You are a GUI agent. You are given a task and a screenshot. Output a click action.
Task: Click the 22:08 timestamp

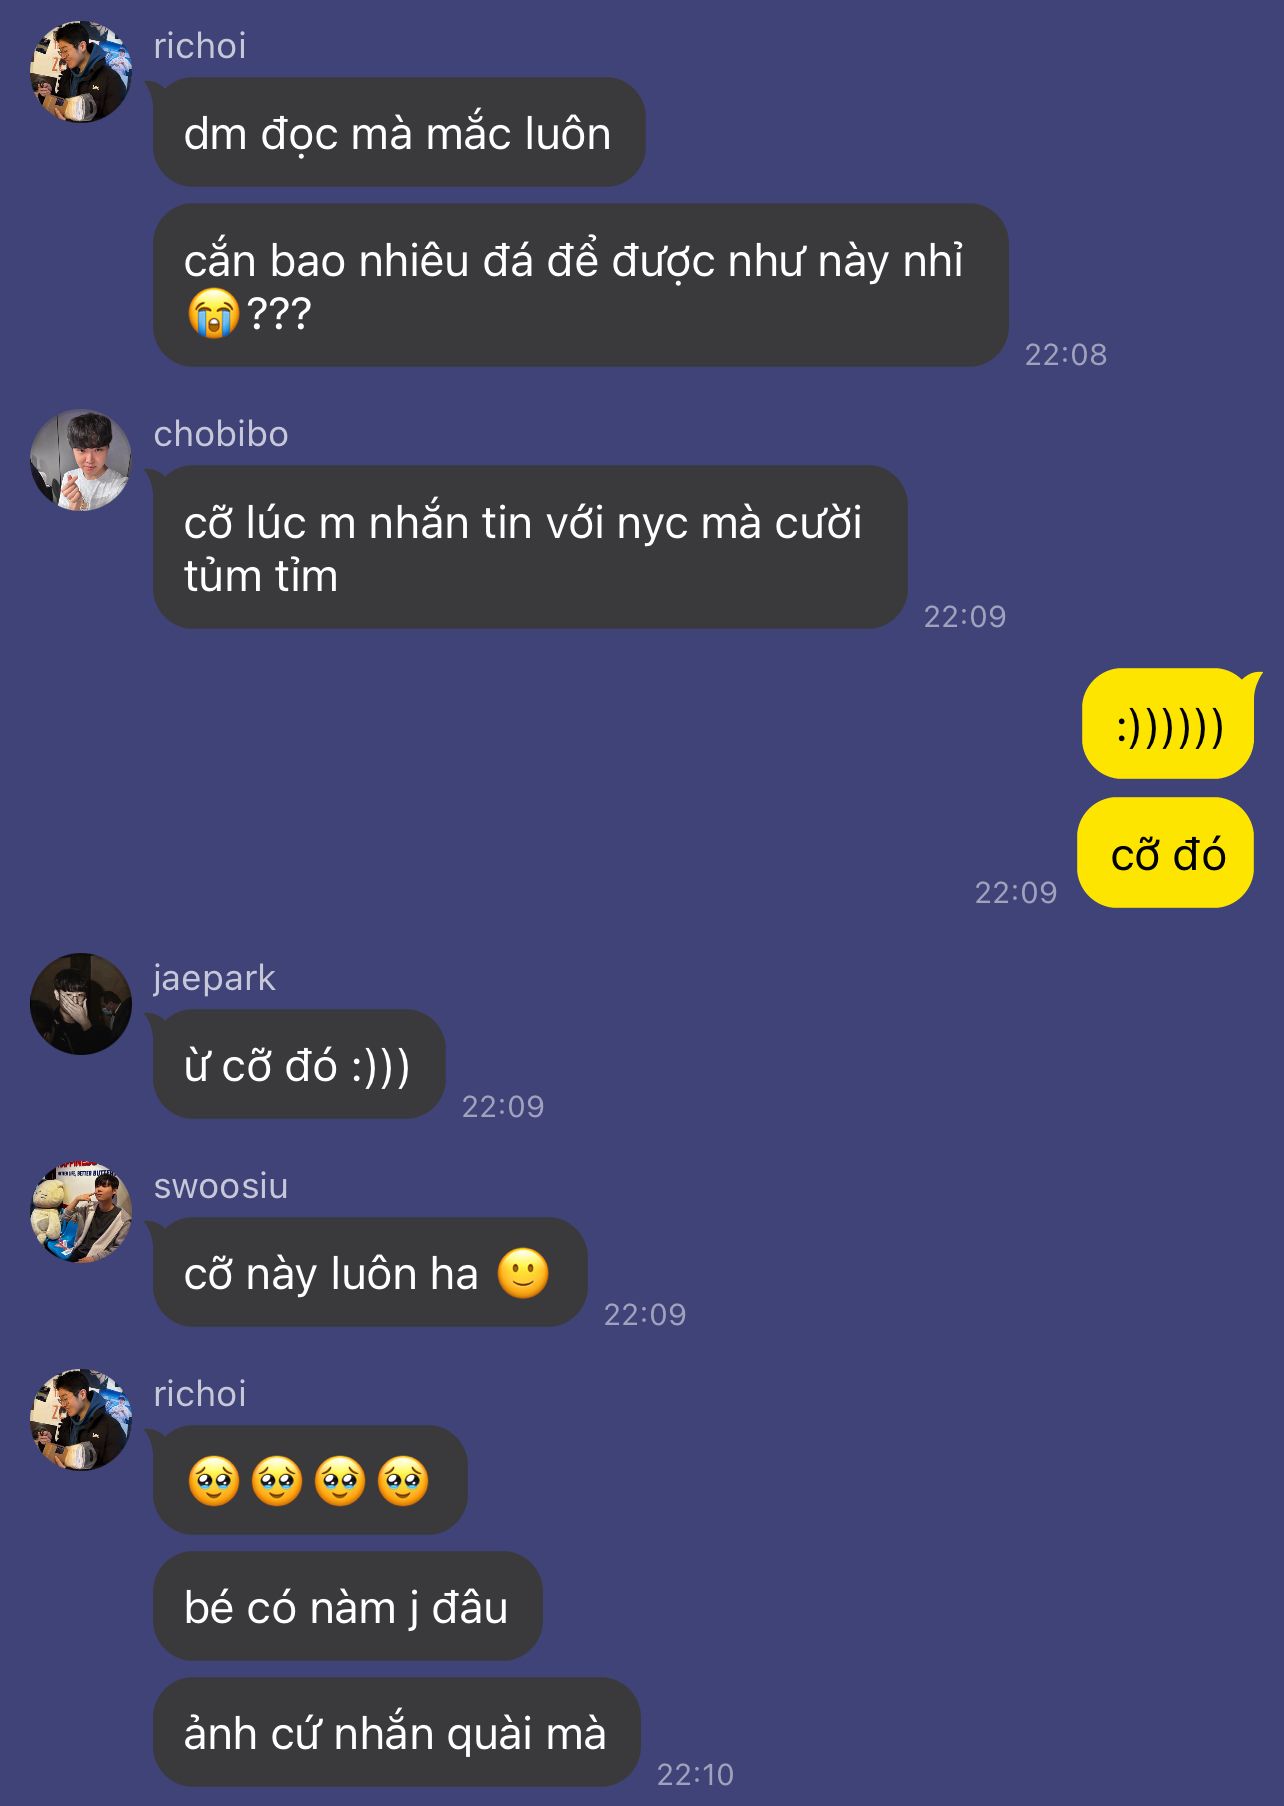coord(1066,354)
